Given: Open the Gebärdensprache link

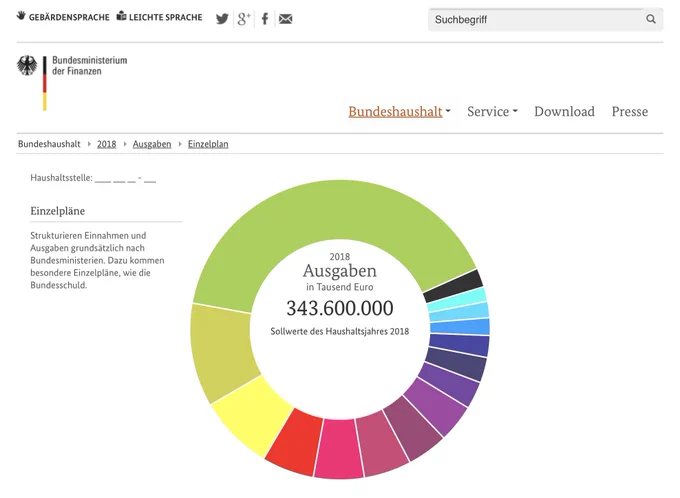Looking at the screenshot, I should pos(69,17).
